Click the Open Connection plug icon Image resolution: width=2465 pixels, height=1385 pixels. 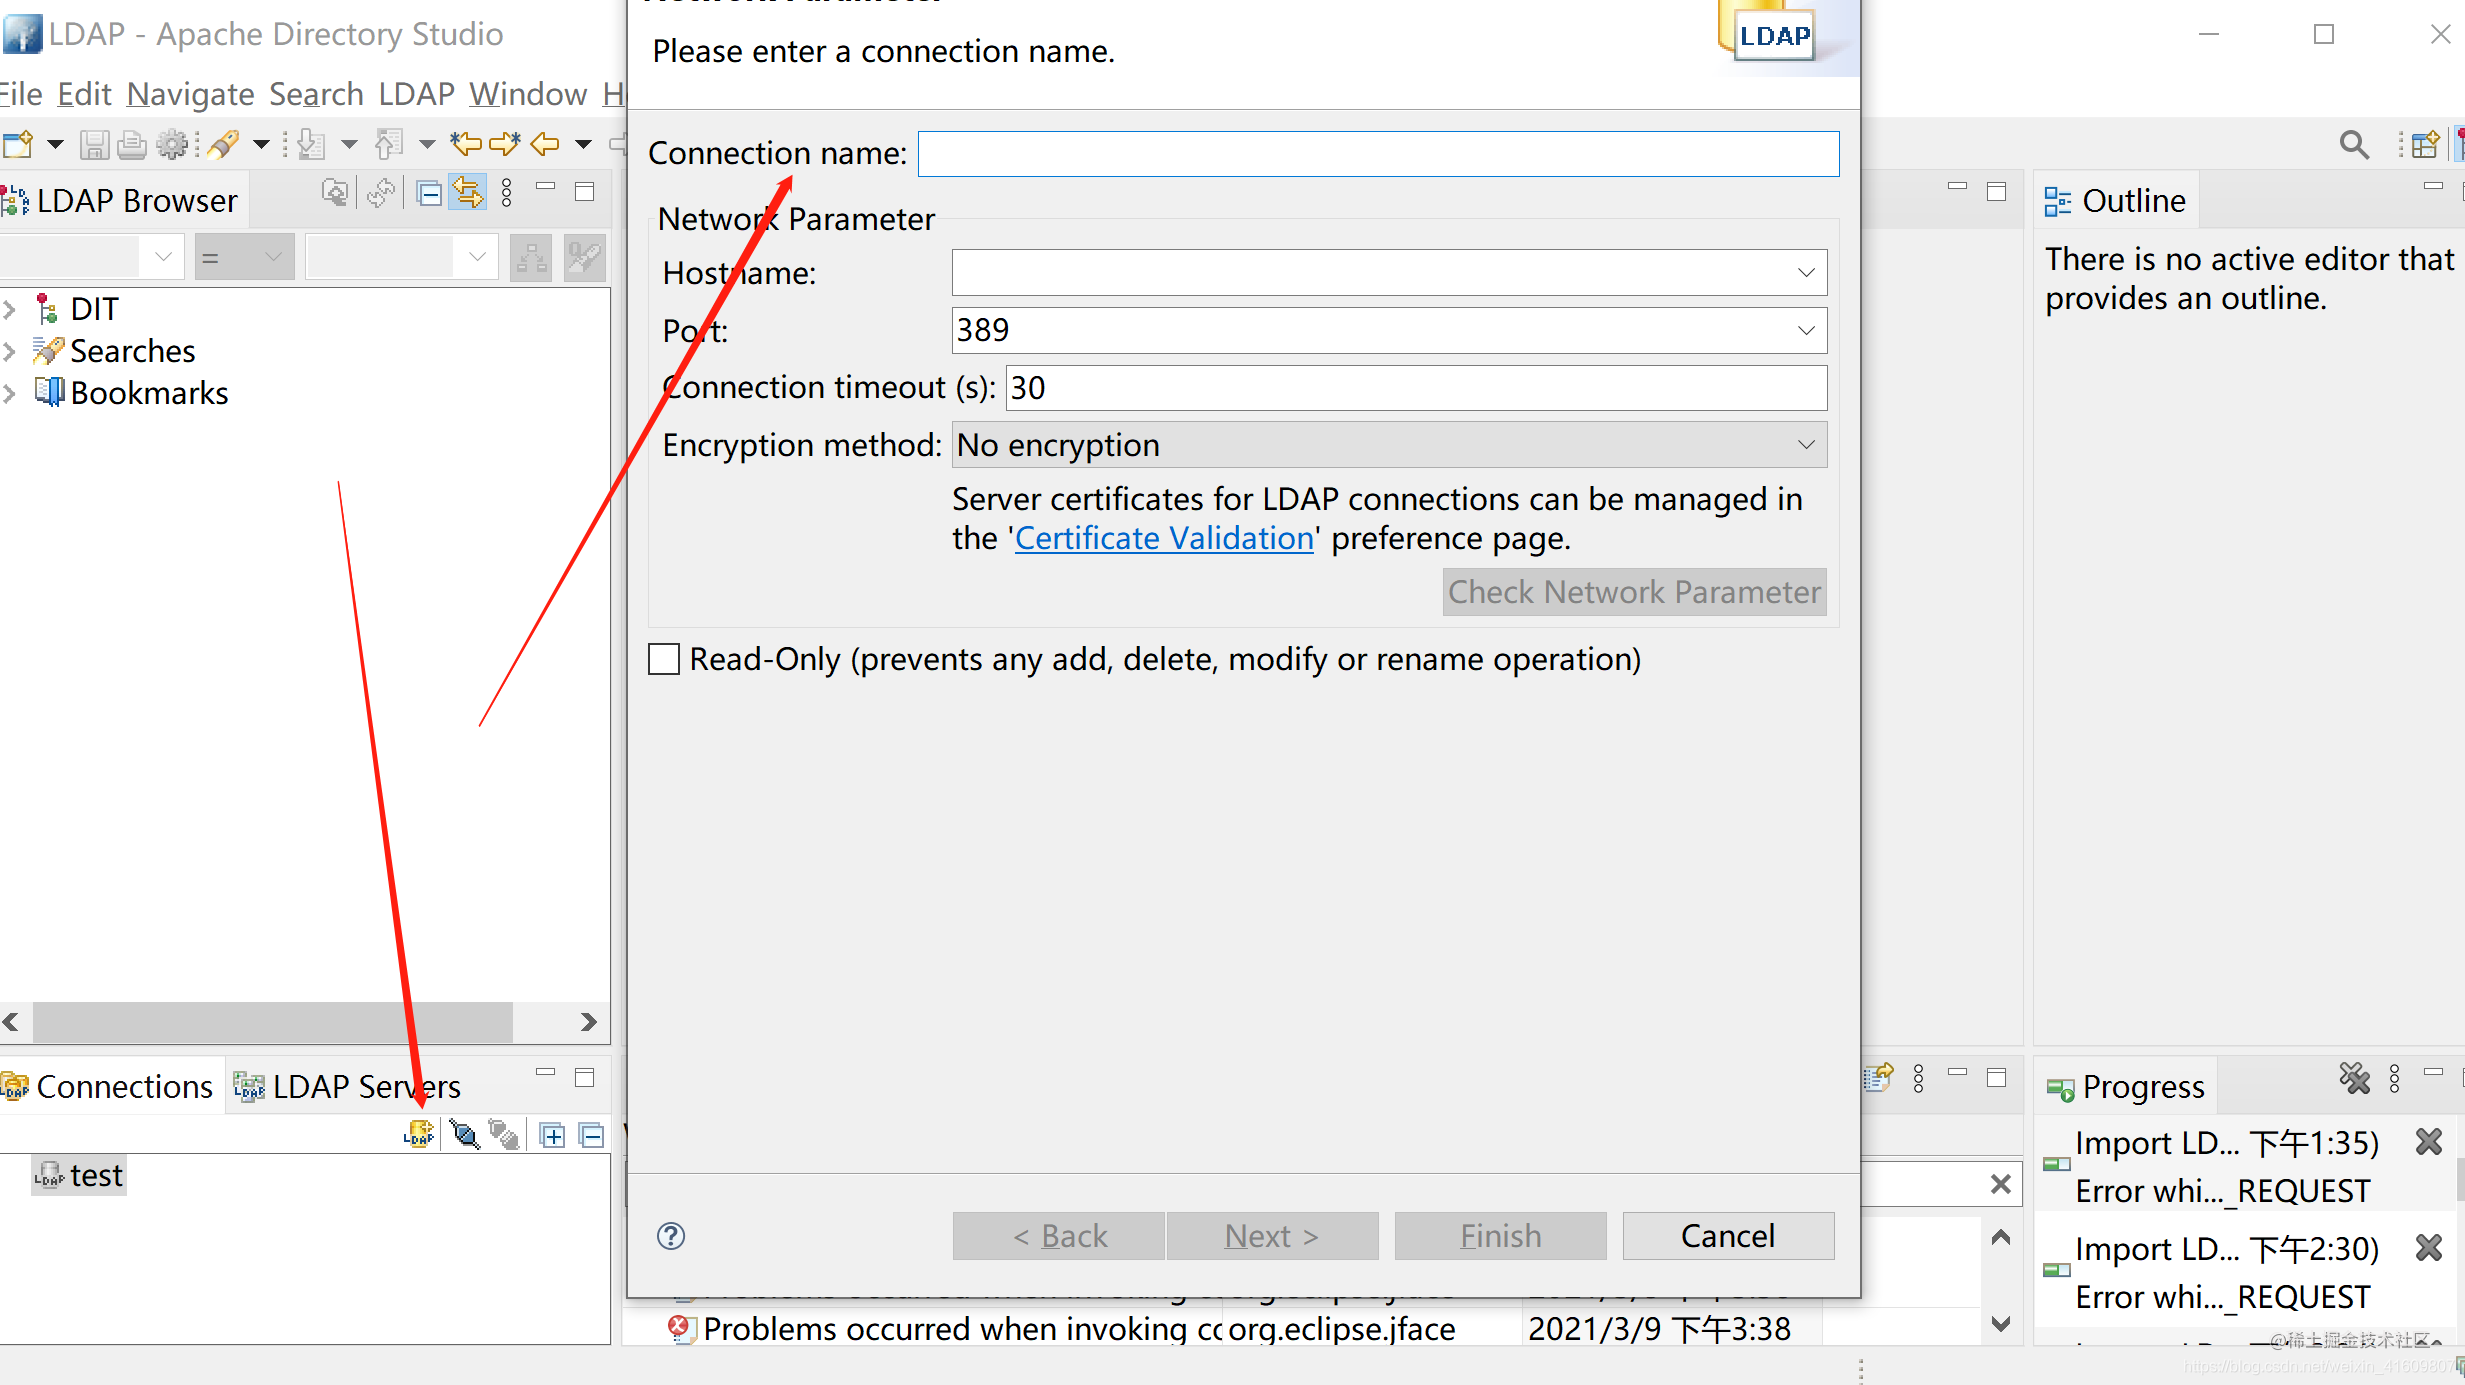(x=465, y=1134)
